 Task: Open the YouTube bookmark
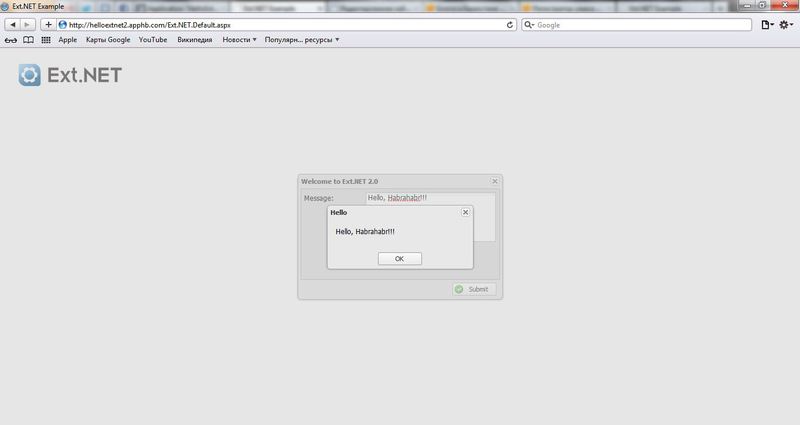[153, 40]
